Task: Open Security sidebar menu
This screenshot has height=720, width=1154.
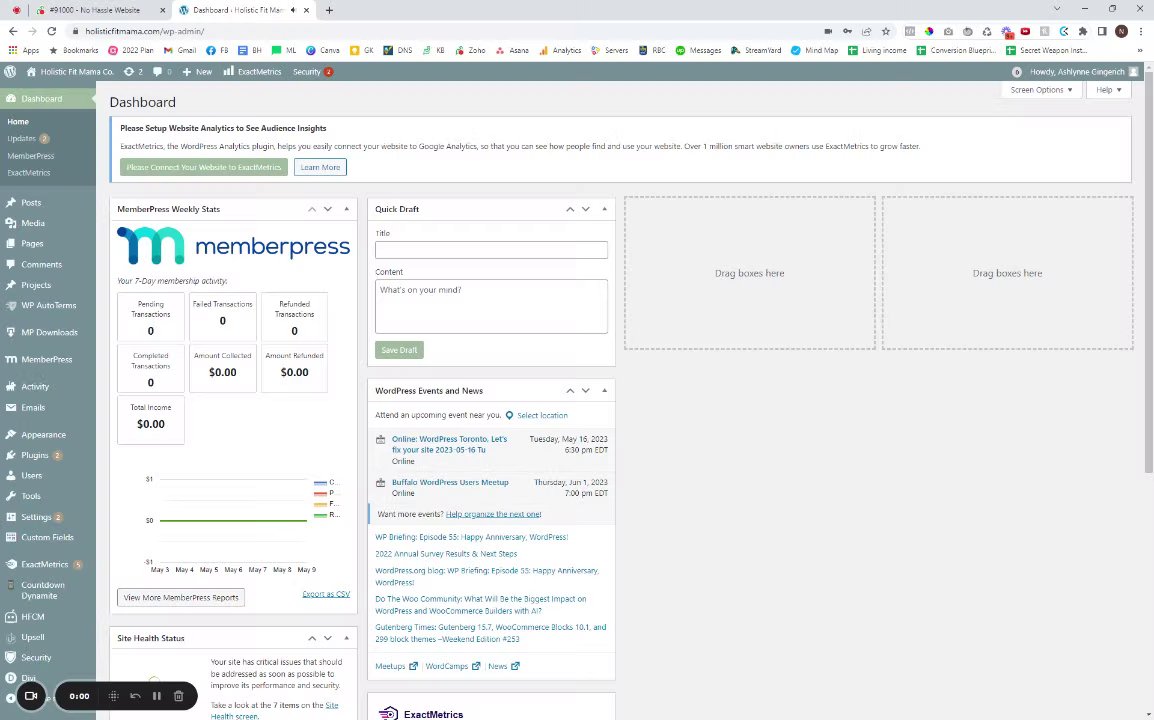Action: 36,658
